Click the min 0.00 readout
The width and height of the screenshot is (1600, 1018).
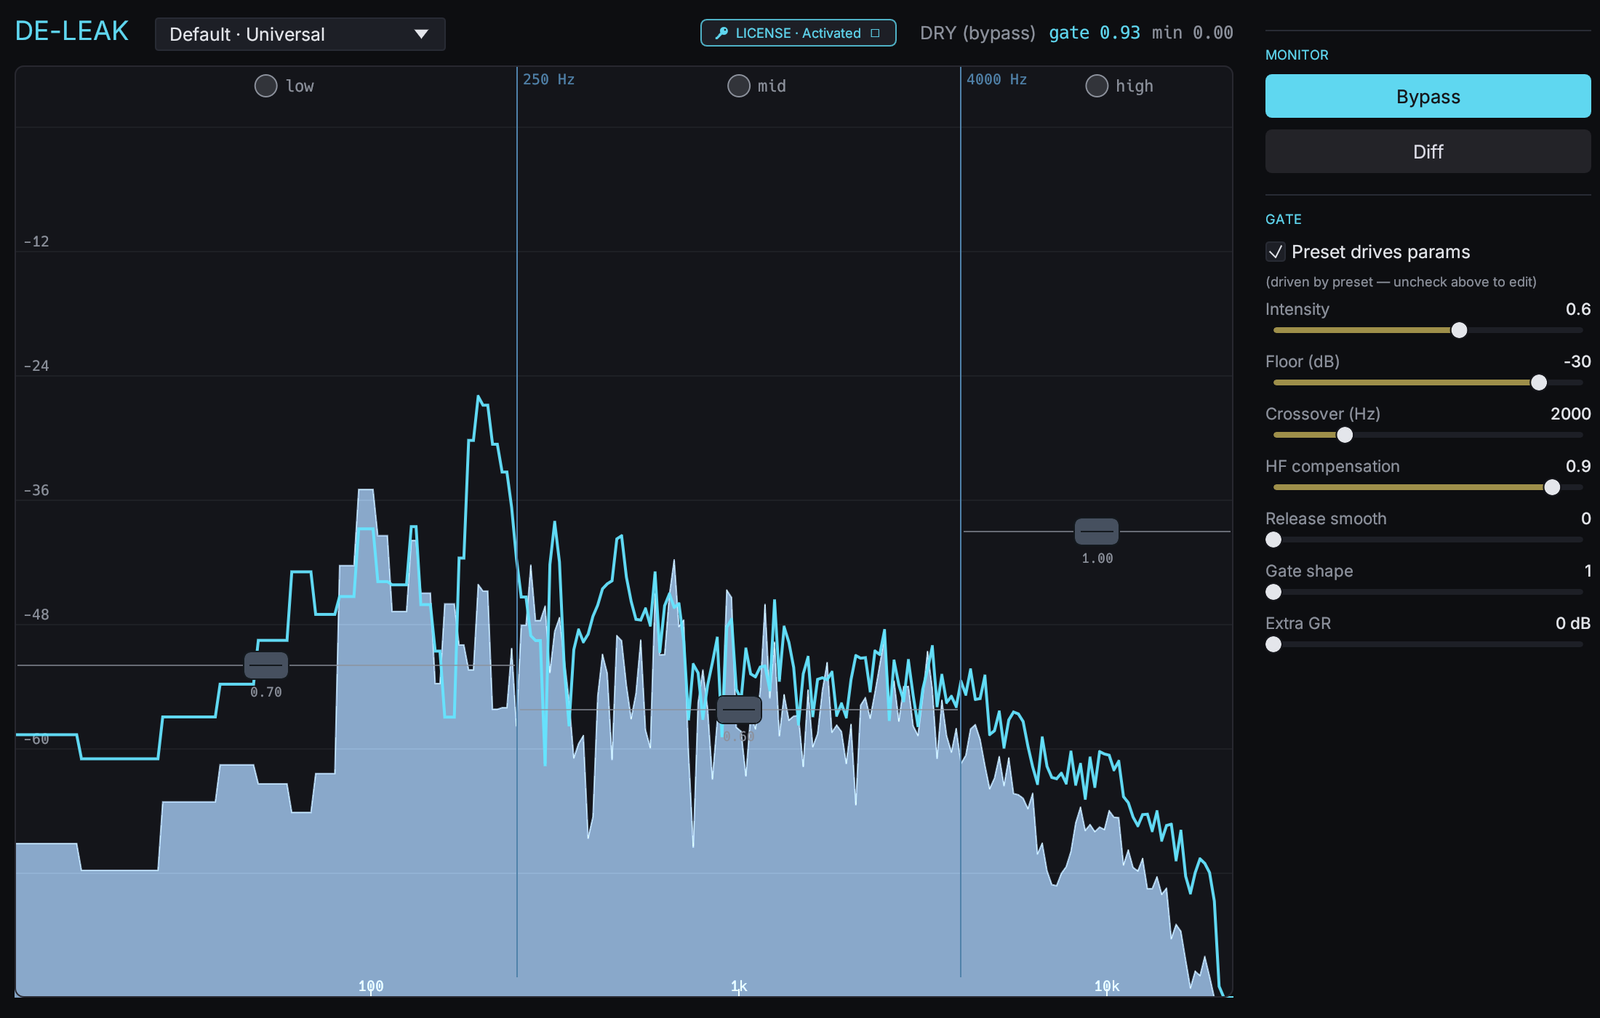tap(1192, 33)
